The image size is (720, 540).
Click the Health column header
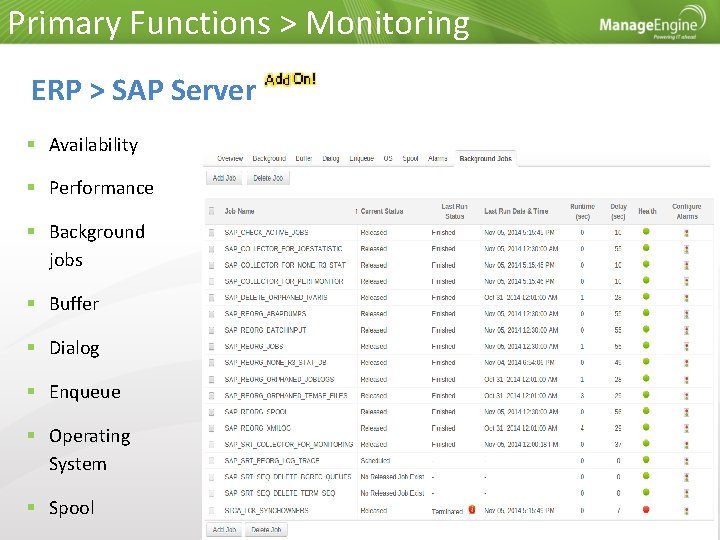647,211
